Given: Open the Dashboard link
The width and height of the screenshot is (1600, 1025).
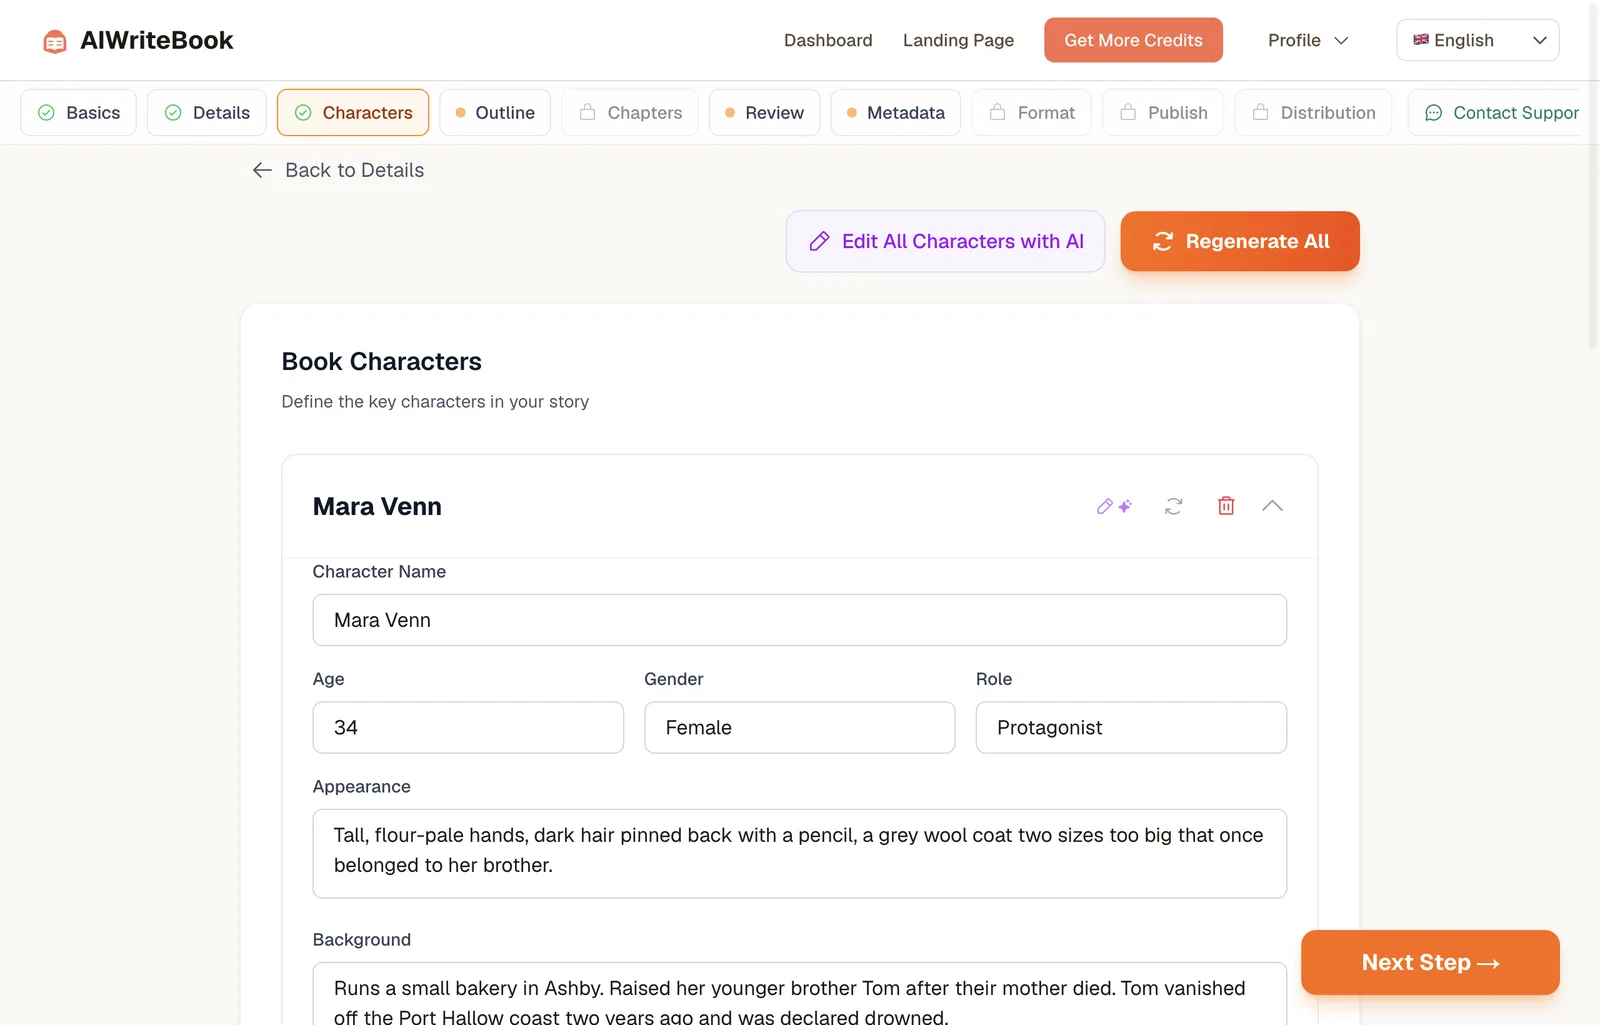Looking at the screenshot, I should click(x=828, y=40).
